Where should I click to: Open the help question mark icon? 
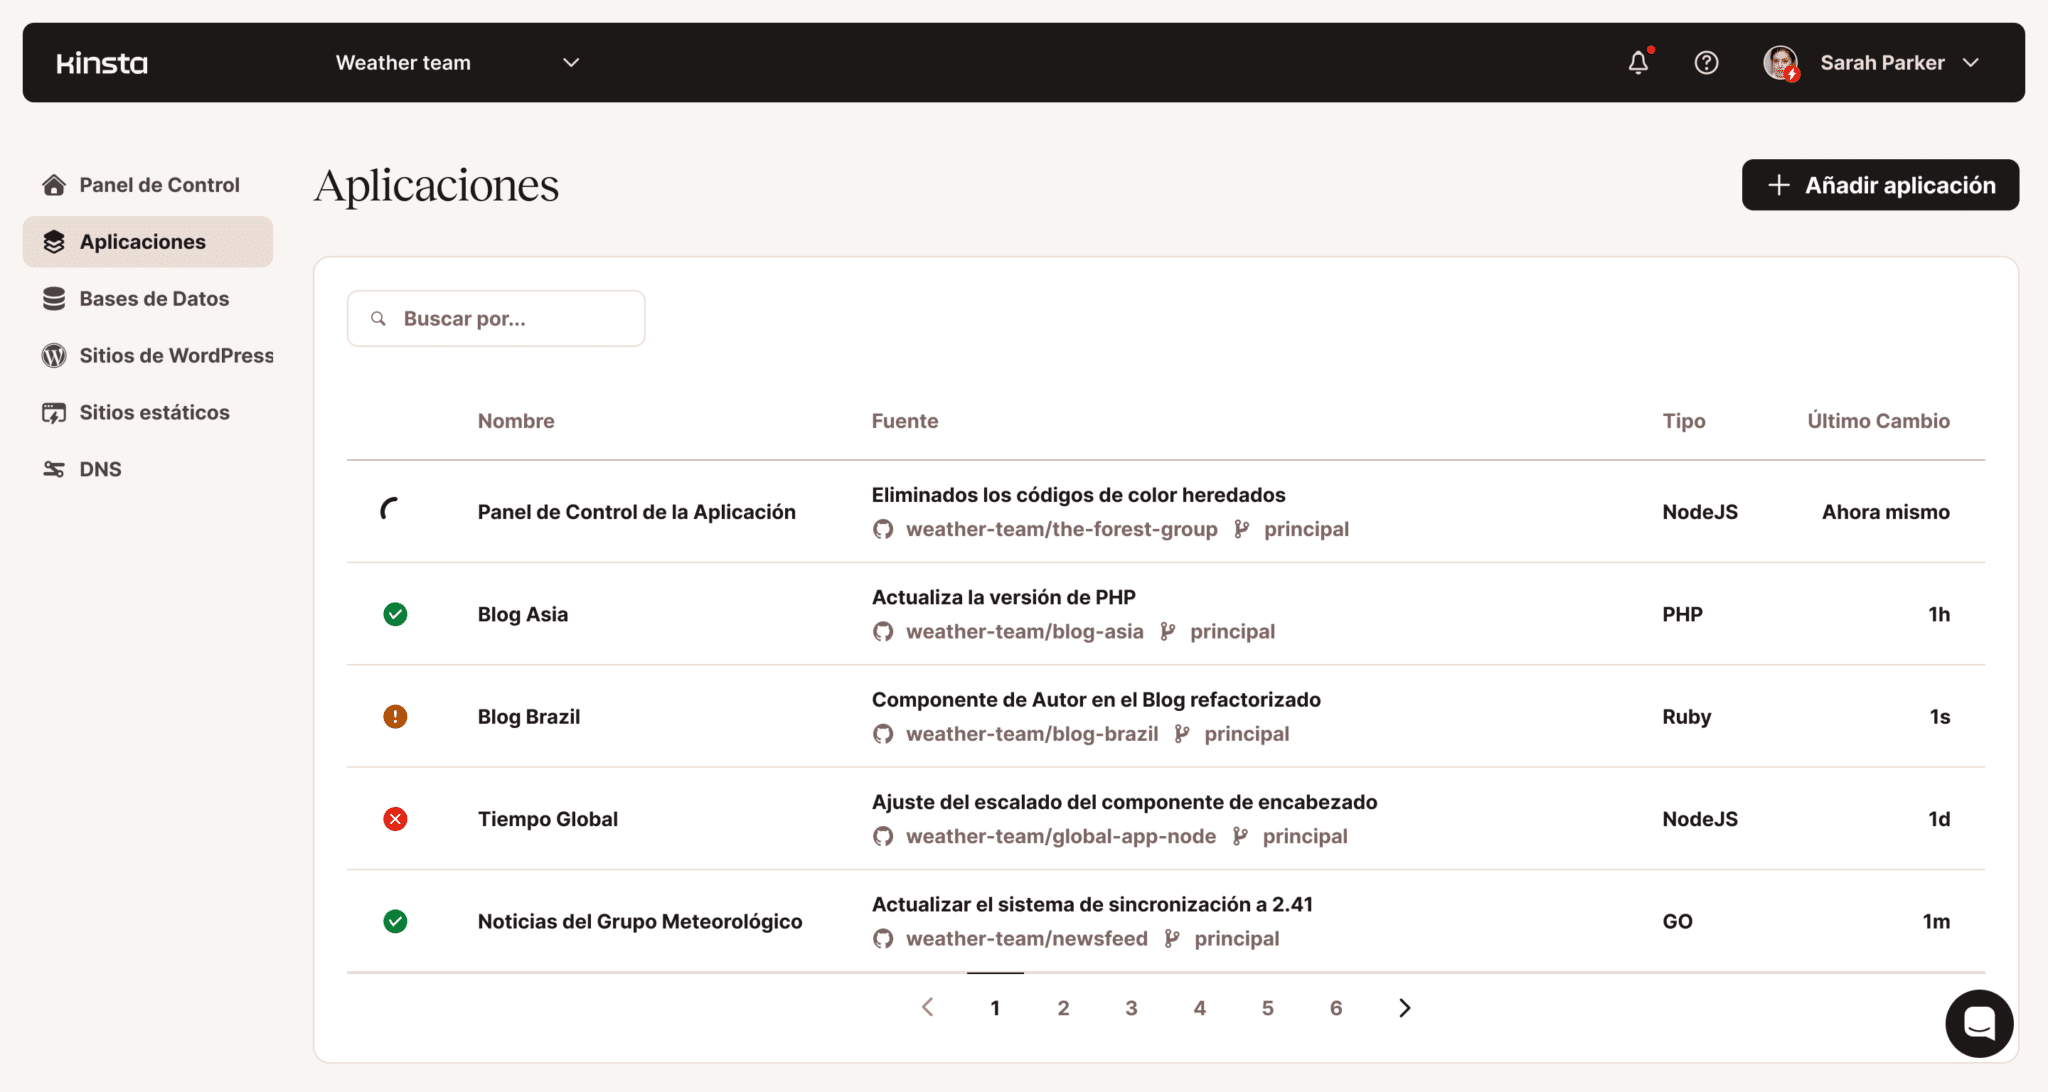coord(1706,63)
